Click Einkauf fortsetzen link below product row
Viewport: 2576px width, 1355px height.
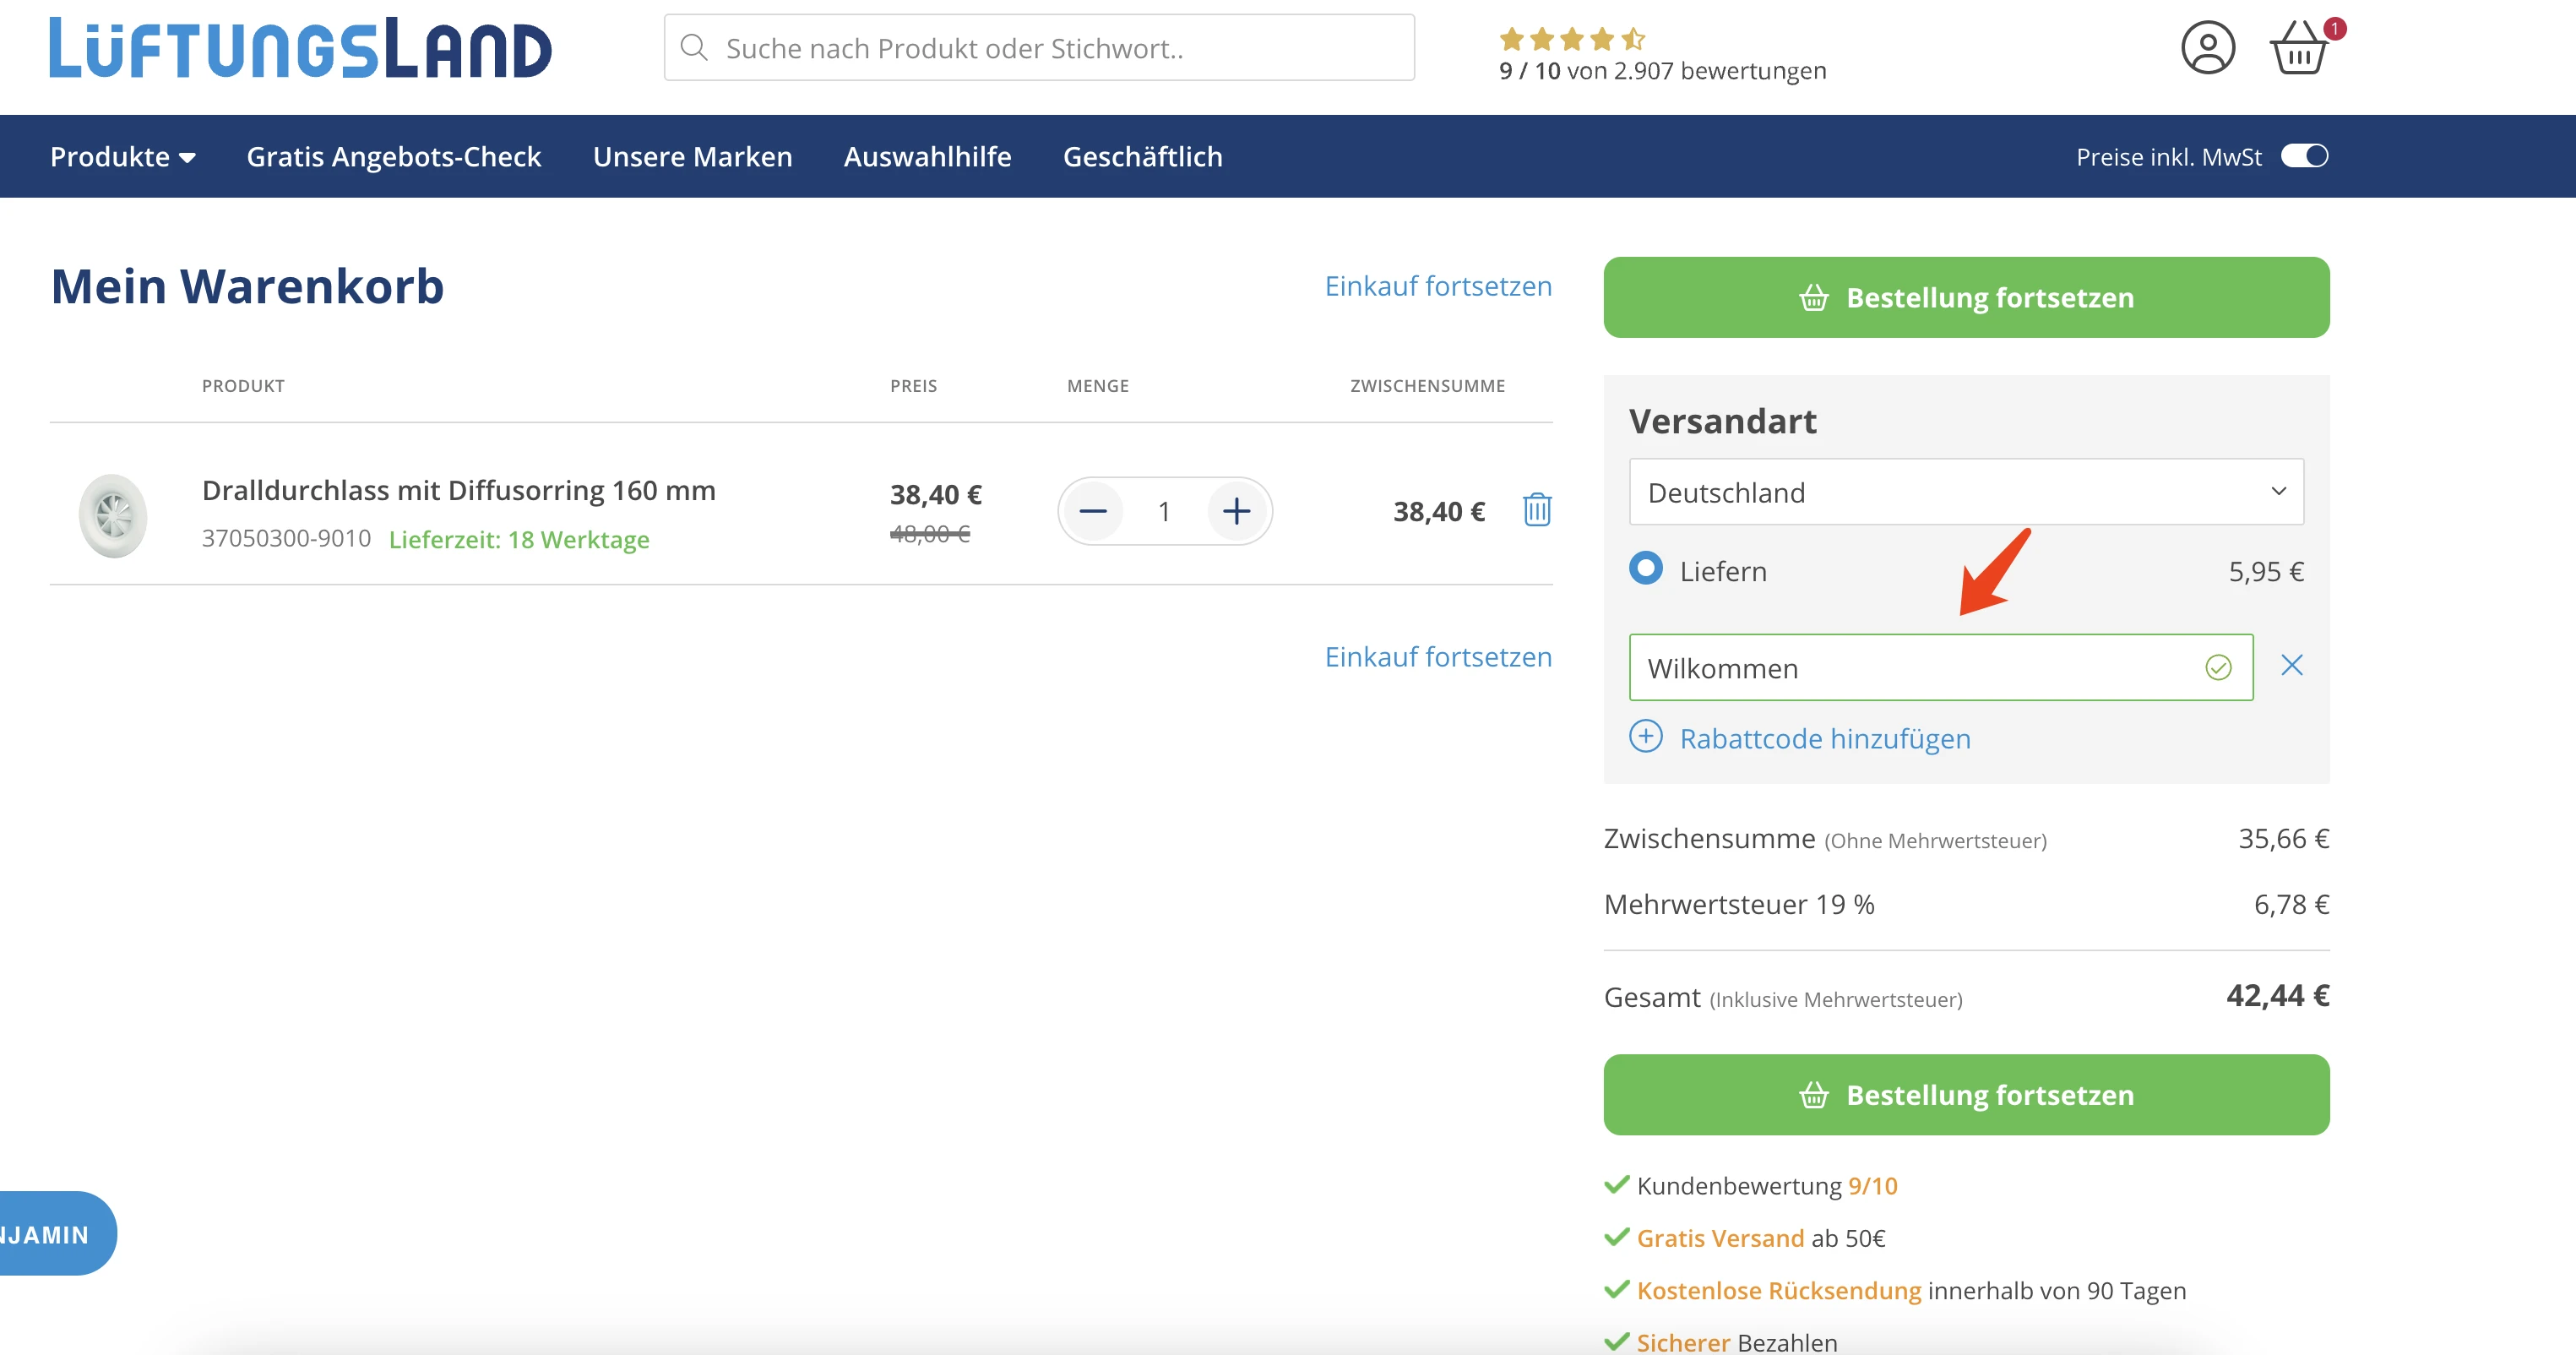point(1438,657)
